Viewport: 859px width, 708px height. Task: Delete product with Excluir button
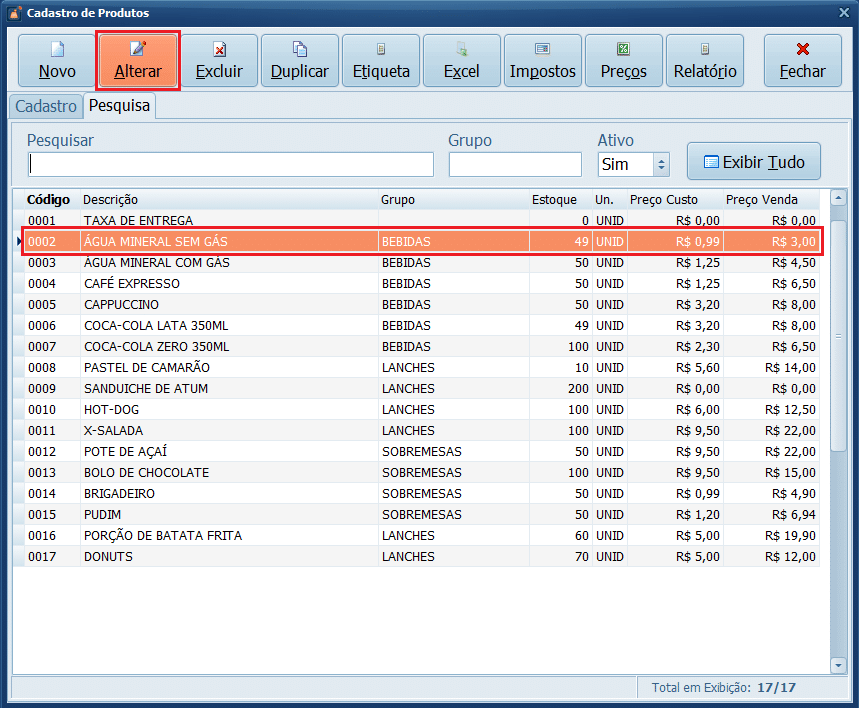(x=219, y=61)
